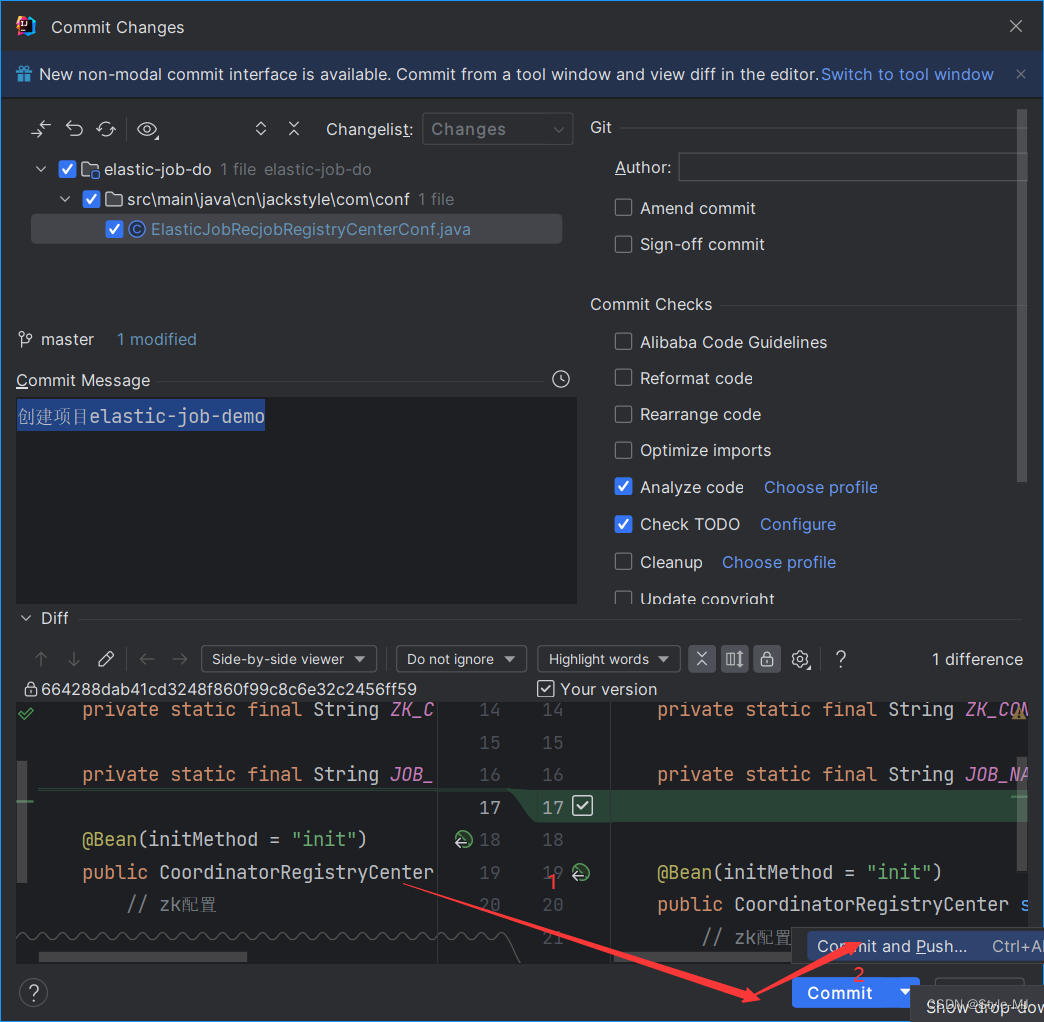The height and width of the screenshot is (1022, 1044).
Task: Click the Rollback undo icon
Action: [x=74, y=128]
